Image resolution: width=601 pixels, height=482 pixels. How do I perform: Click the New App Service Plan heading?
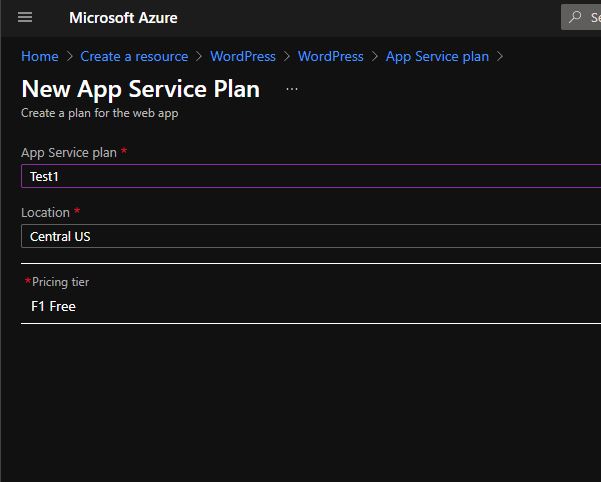pyautogui.click(x=141, y=89)
